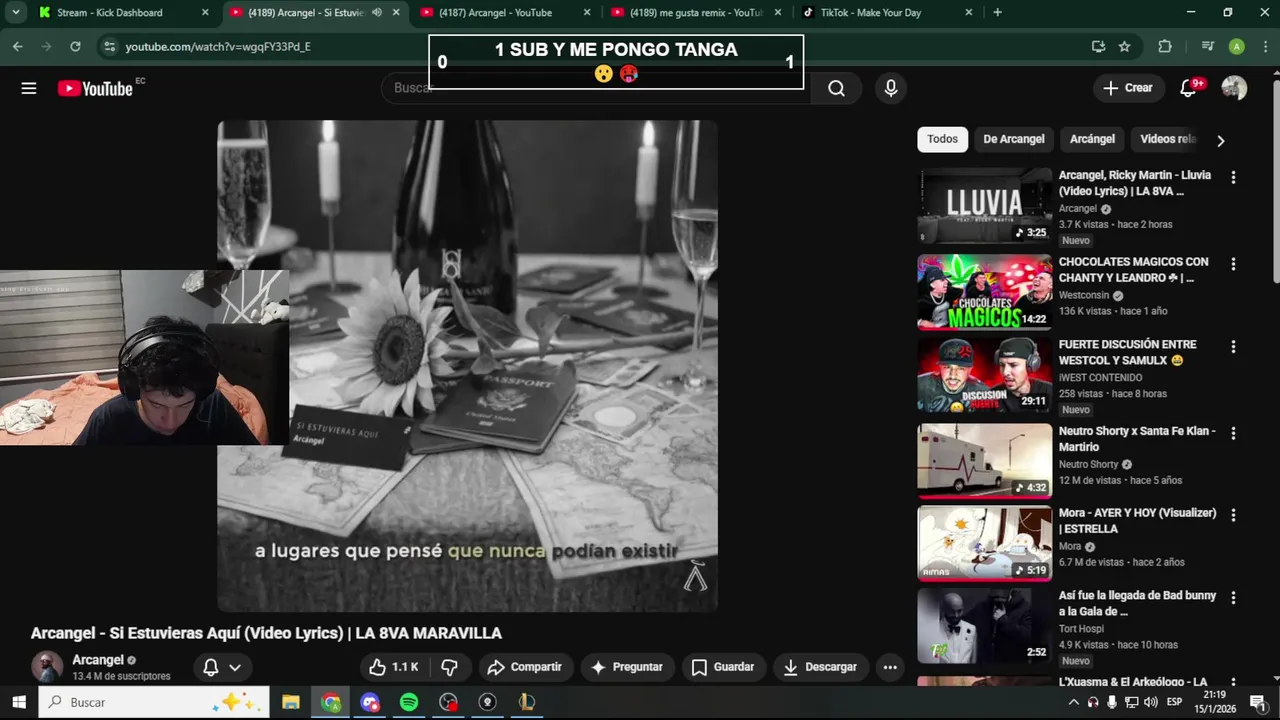Viewport: 1280px width, 720px height.
Task: Open options menu for Martirio video
Action: [x=1233, y=433]
